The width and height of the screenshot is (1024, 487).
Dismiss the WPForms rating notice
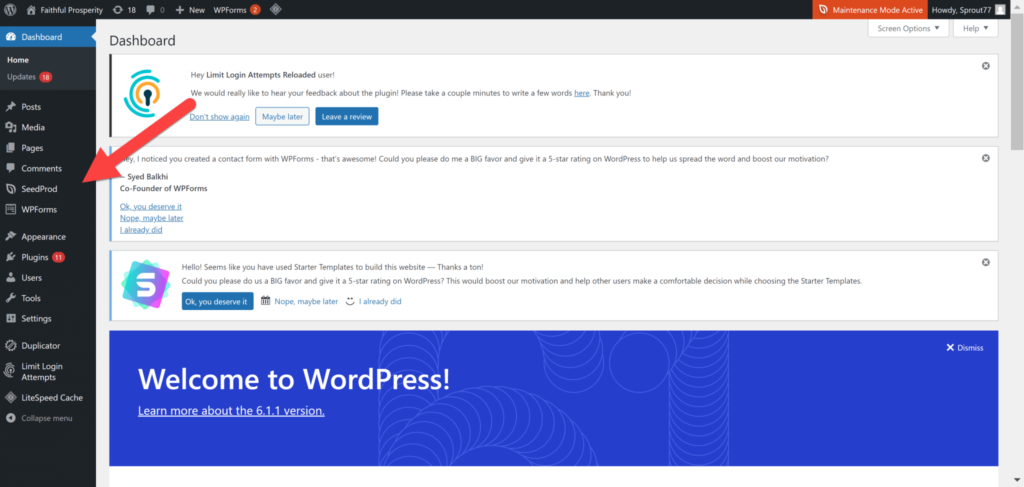point(986,158)
